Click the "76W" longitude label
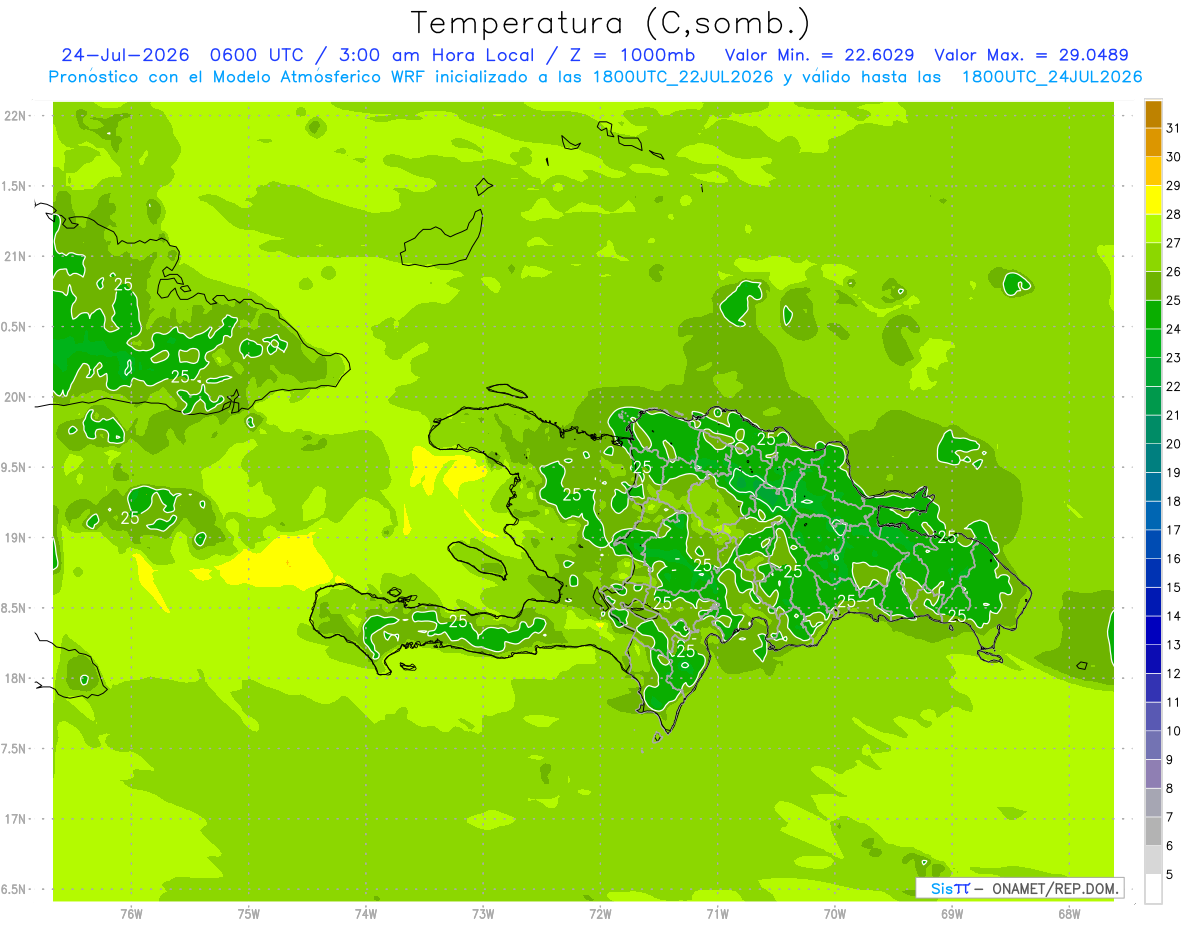This screenshot has height=927, width=1200. (x=131, y=914)
